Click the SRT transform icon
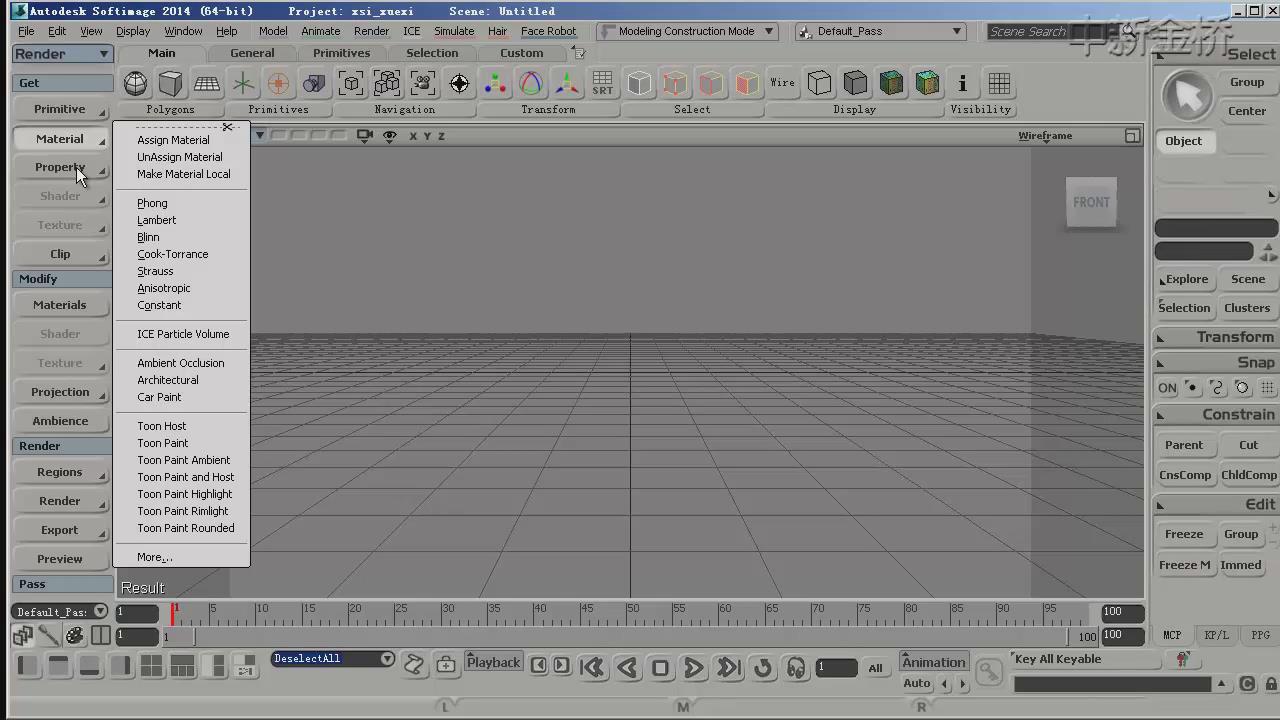This screenshot has height=720, width=1280. pyautogui.click(x=603, y=83)
